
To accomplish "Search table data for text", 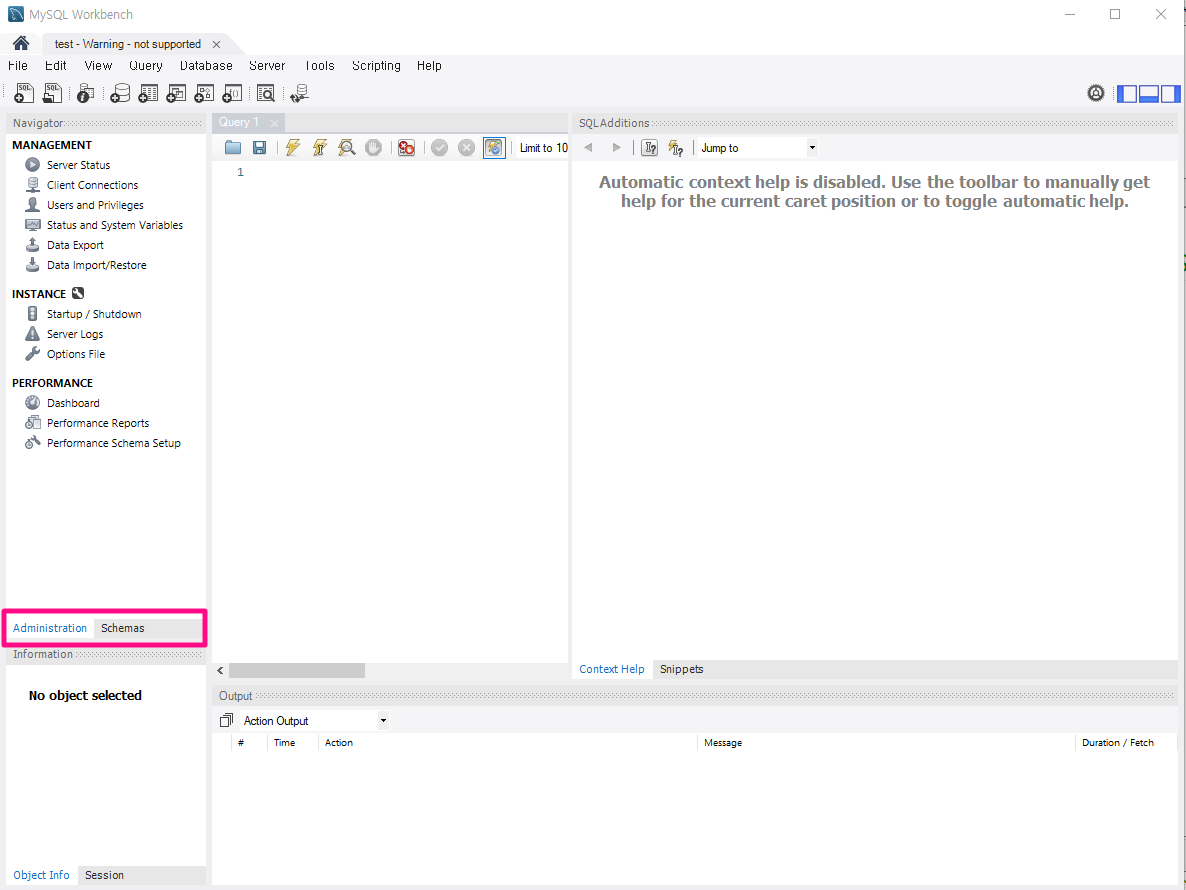I will [x=265, y=93].
